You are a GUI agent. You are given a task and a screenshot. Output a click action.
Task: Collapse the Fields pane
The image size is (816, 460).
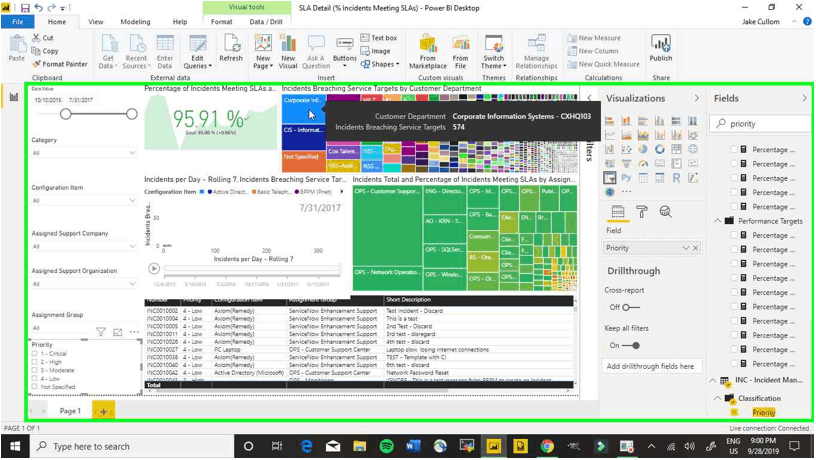[805, 98]
